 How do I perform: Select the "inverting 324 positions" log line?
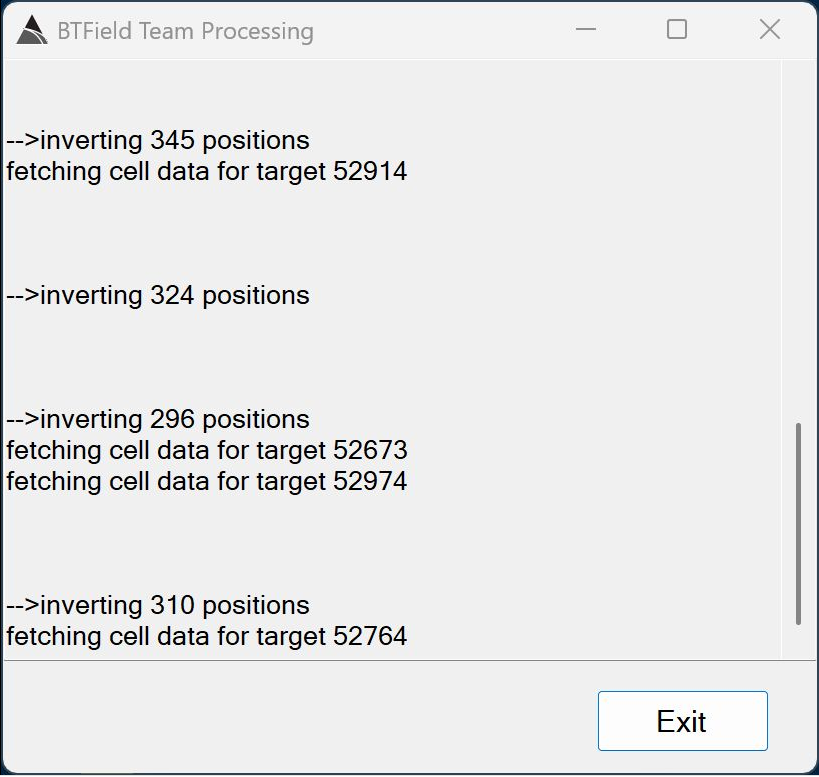pyautogui.click(x=158, y=295)
